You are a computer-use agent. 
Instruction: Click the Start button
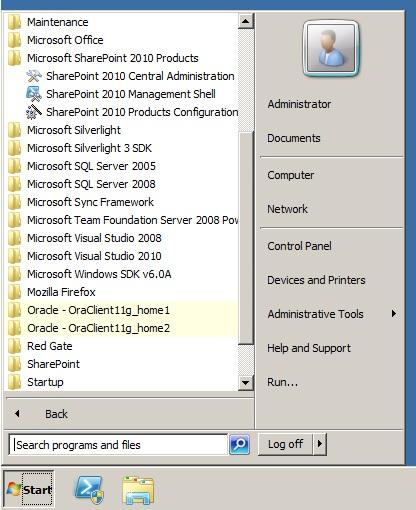pos(28,489)
